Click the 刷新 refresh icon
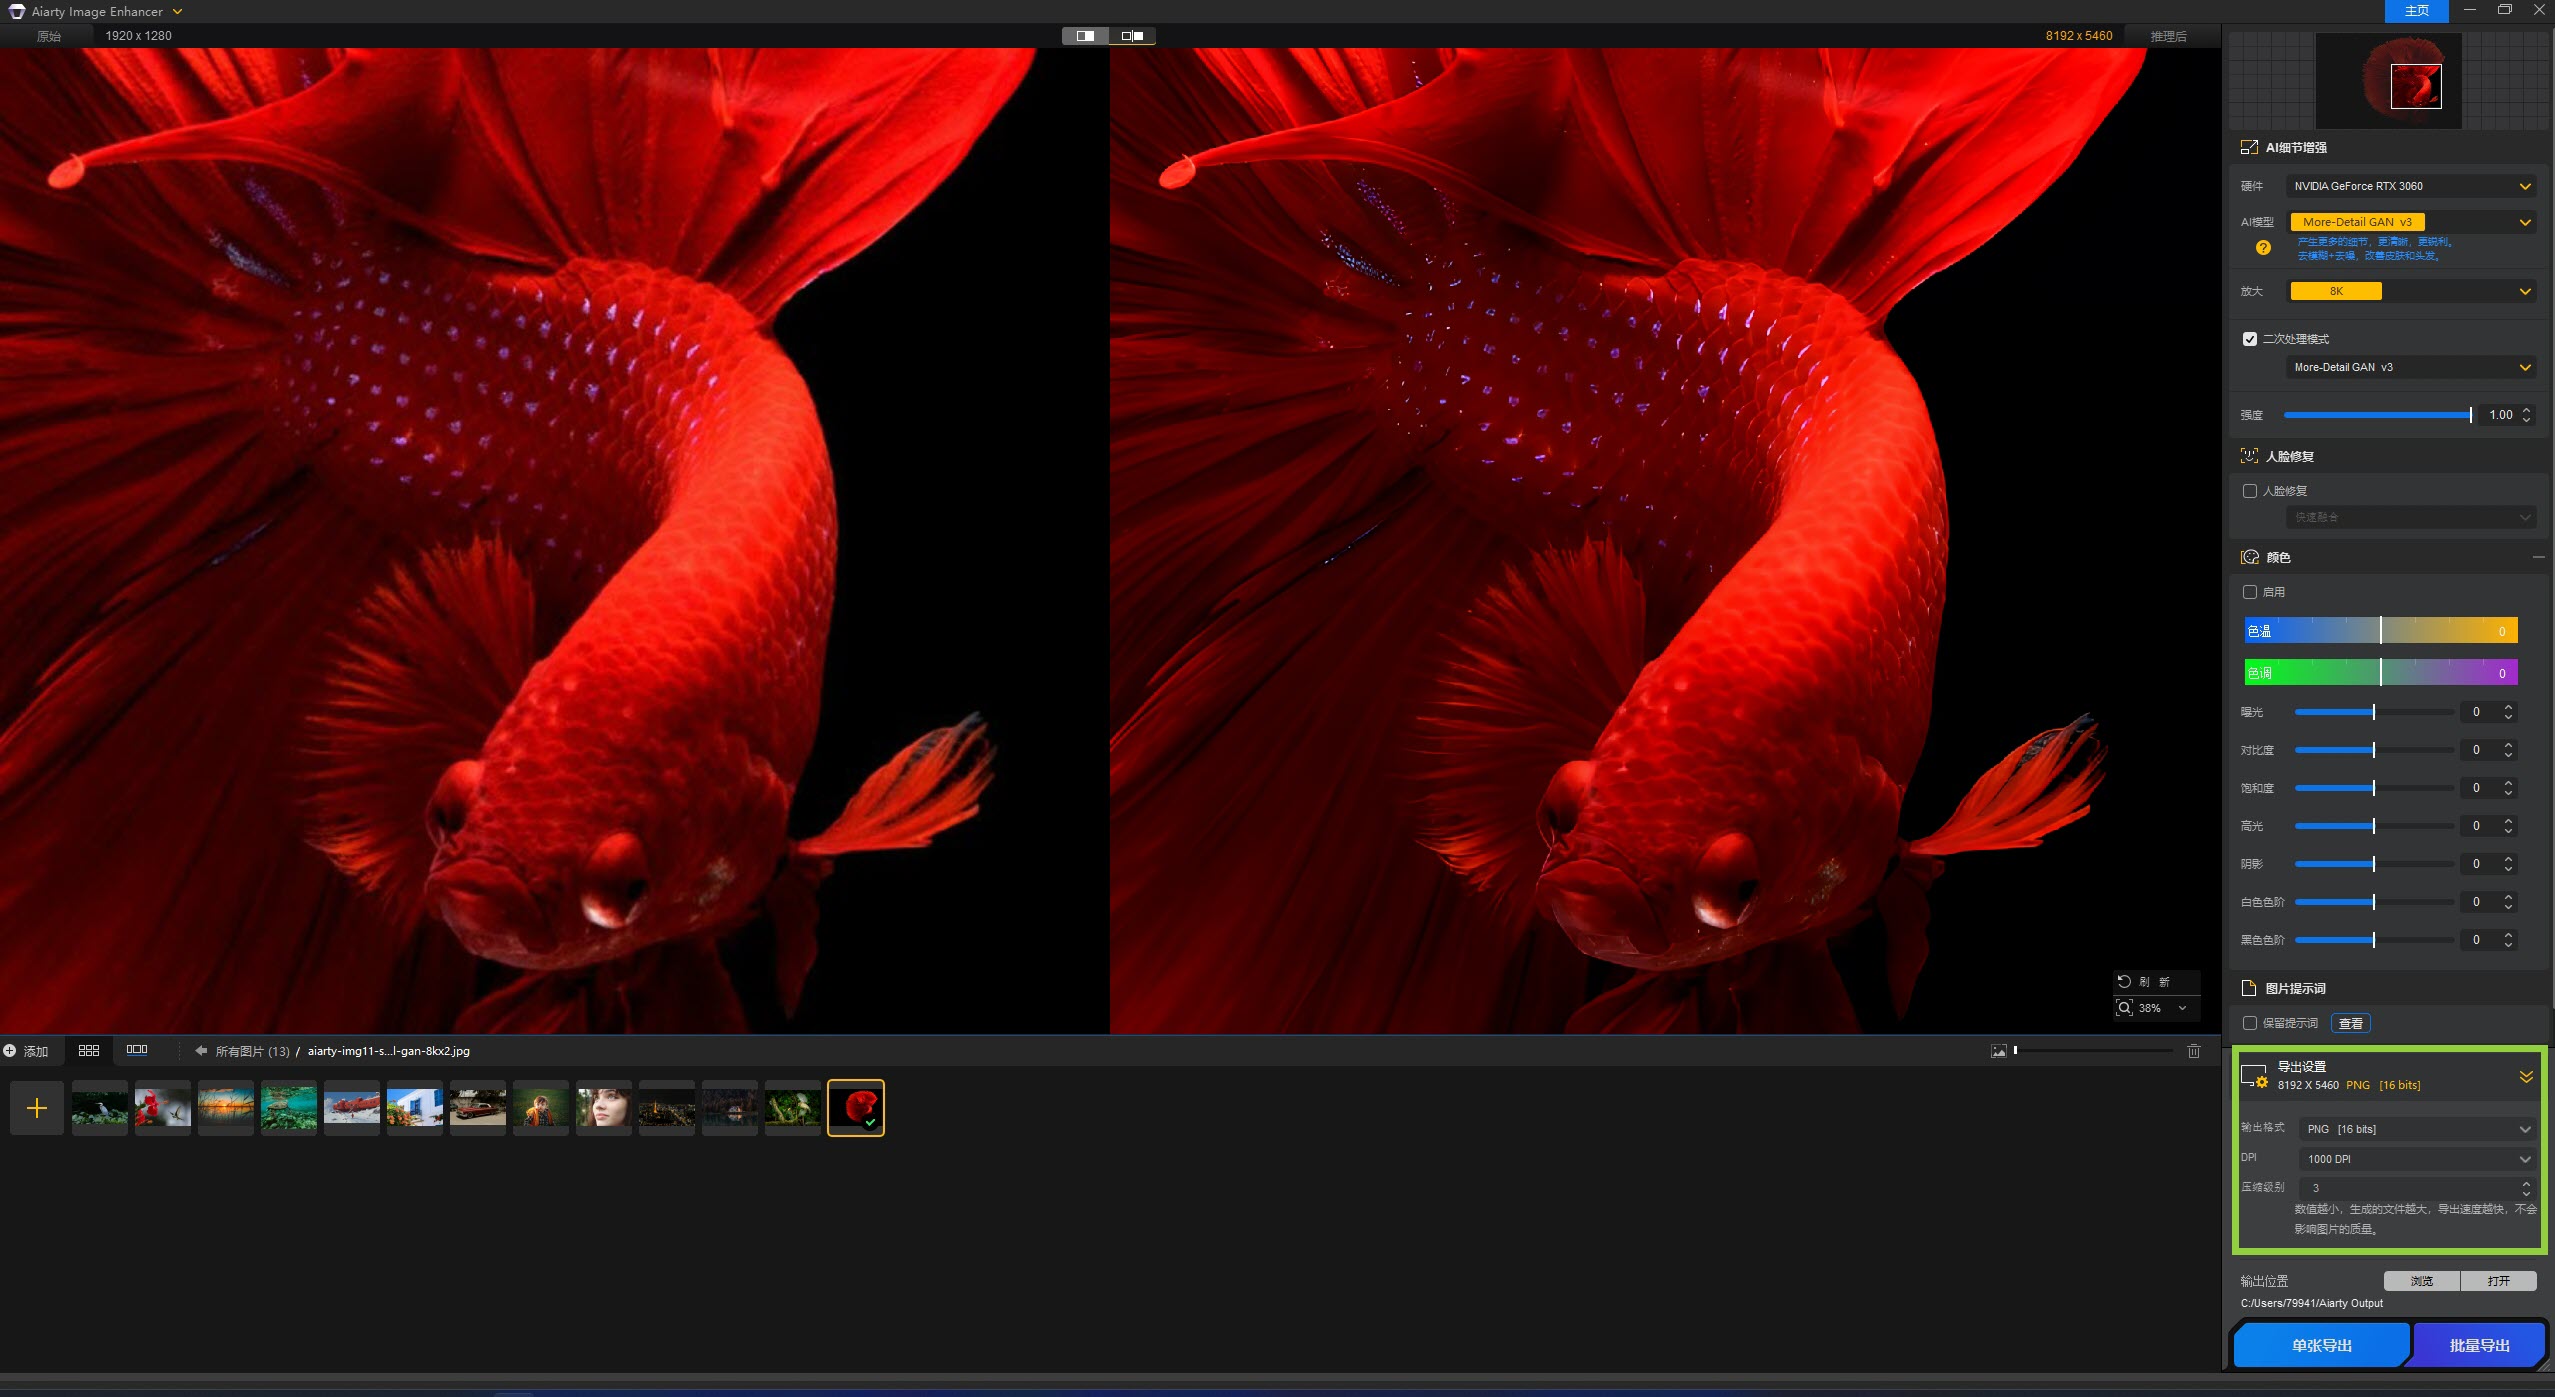Screen dimensions: 2555x1397 point(2125,982)
